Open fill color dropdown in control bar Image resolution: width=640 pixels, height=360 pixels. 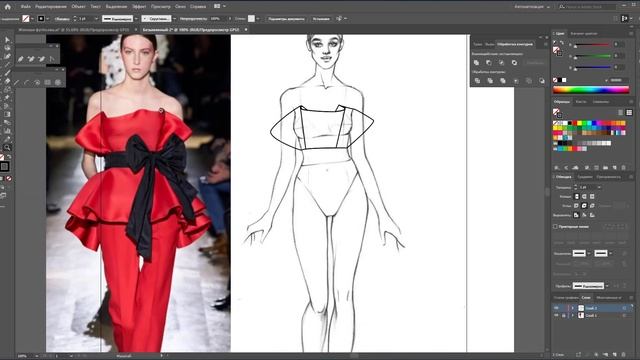point(33,19)
